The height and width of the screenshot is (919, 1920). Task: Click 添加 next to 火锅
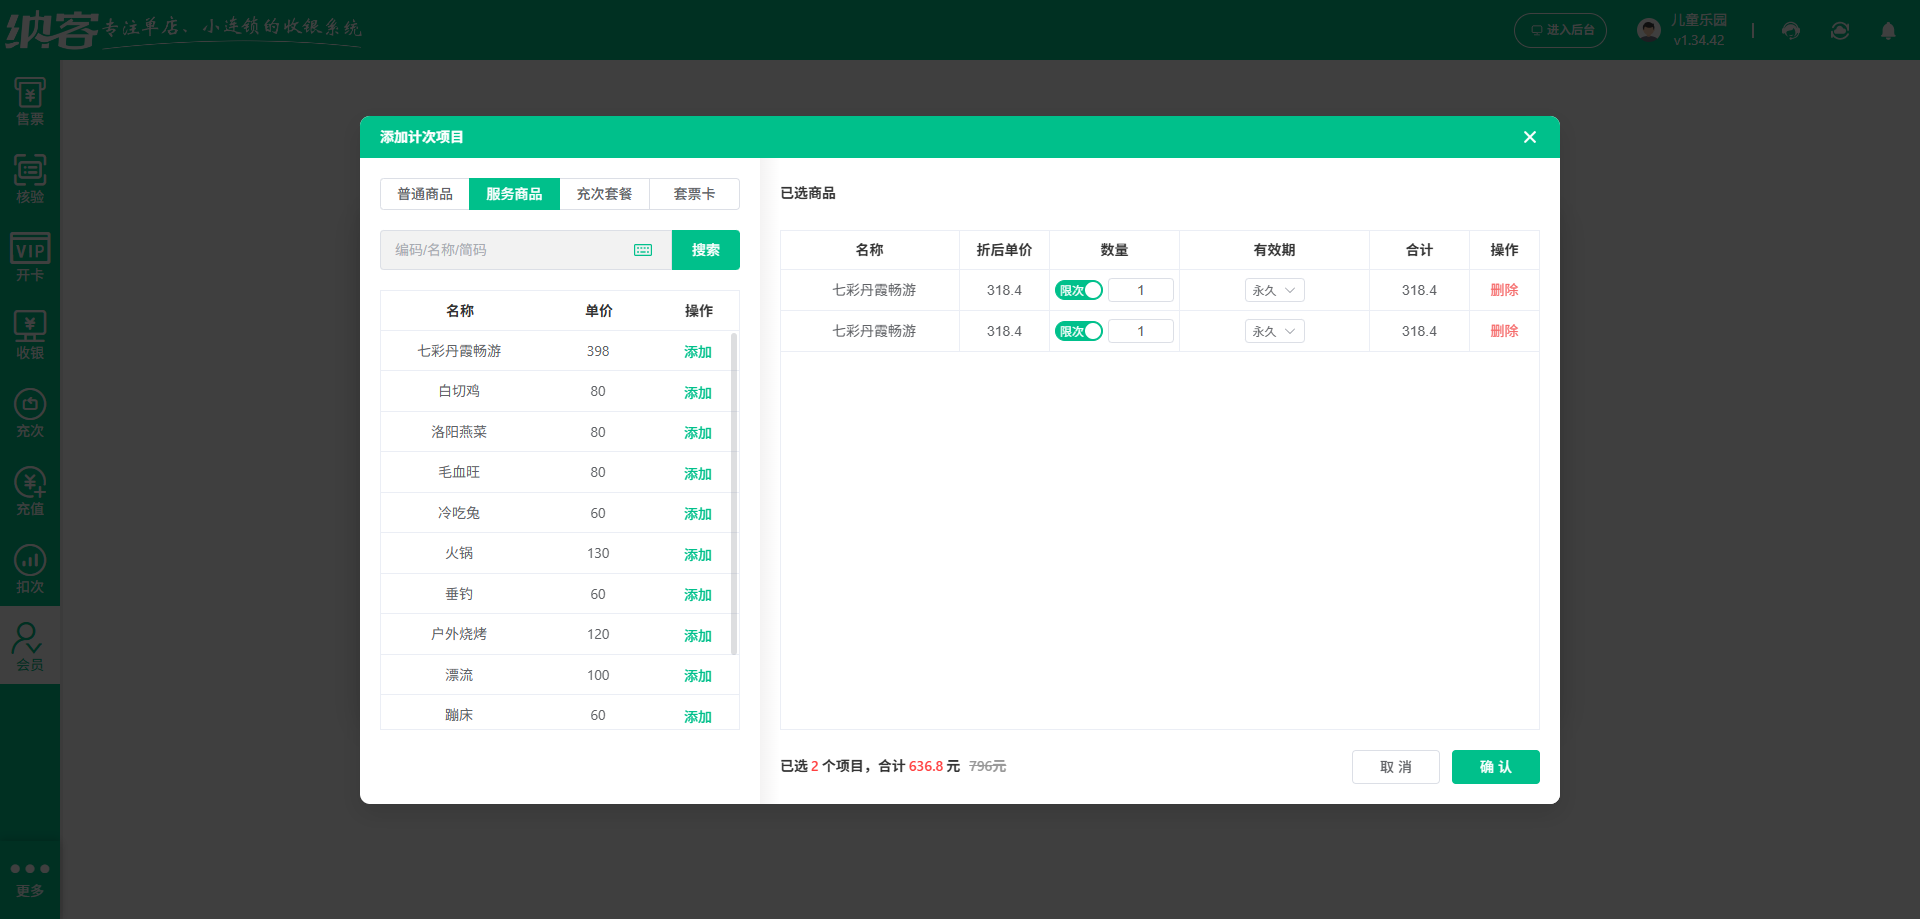click(x=697, y=554)
